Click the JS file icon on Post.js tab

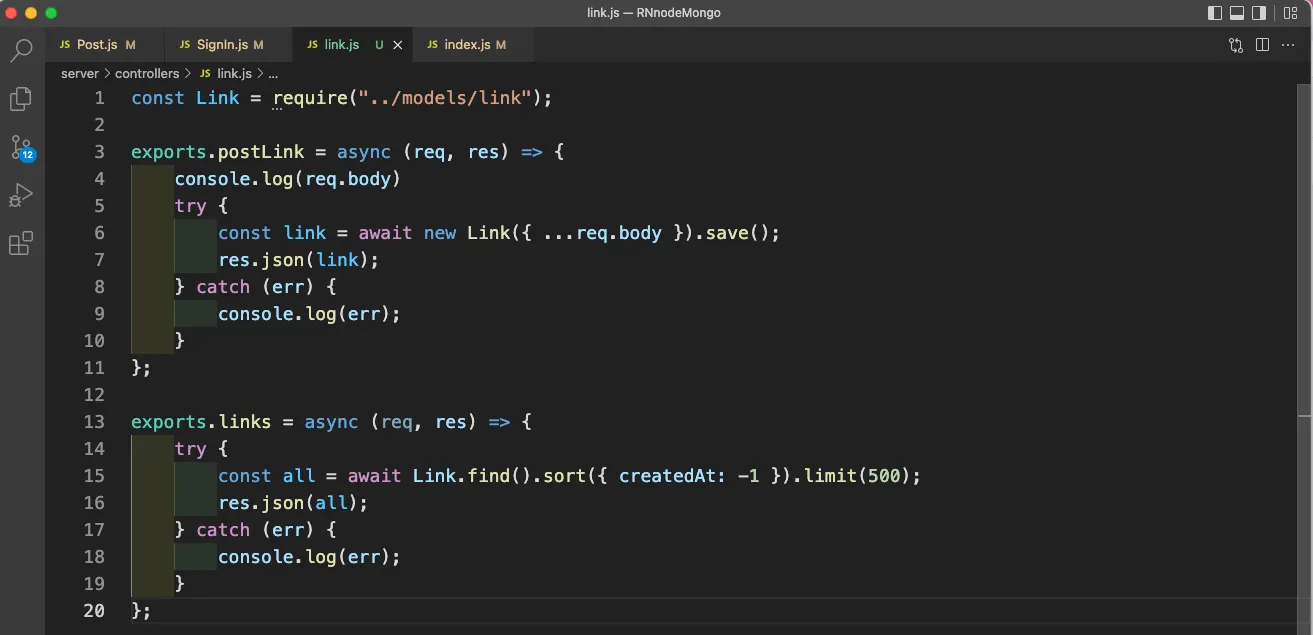pyautogui.click(x=65, y=45)
